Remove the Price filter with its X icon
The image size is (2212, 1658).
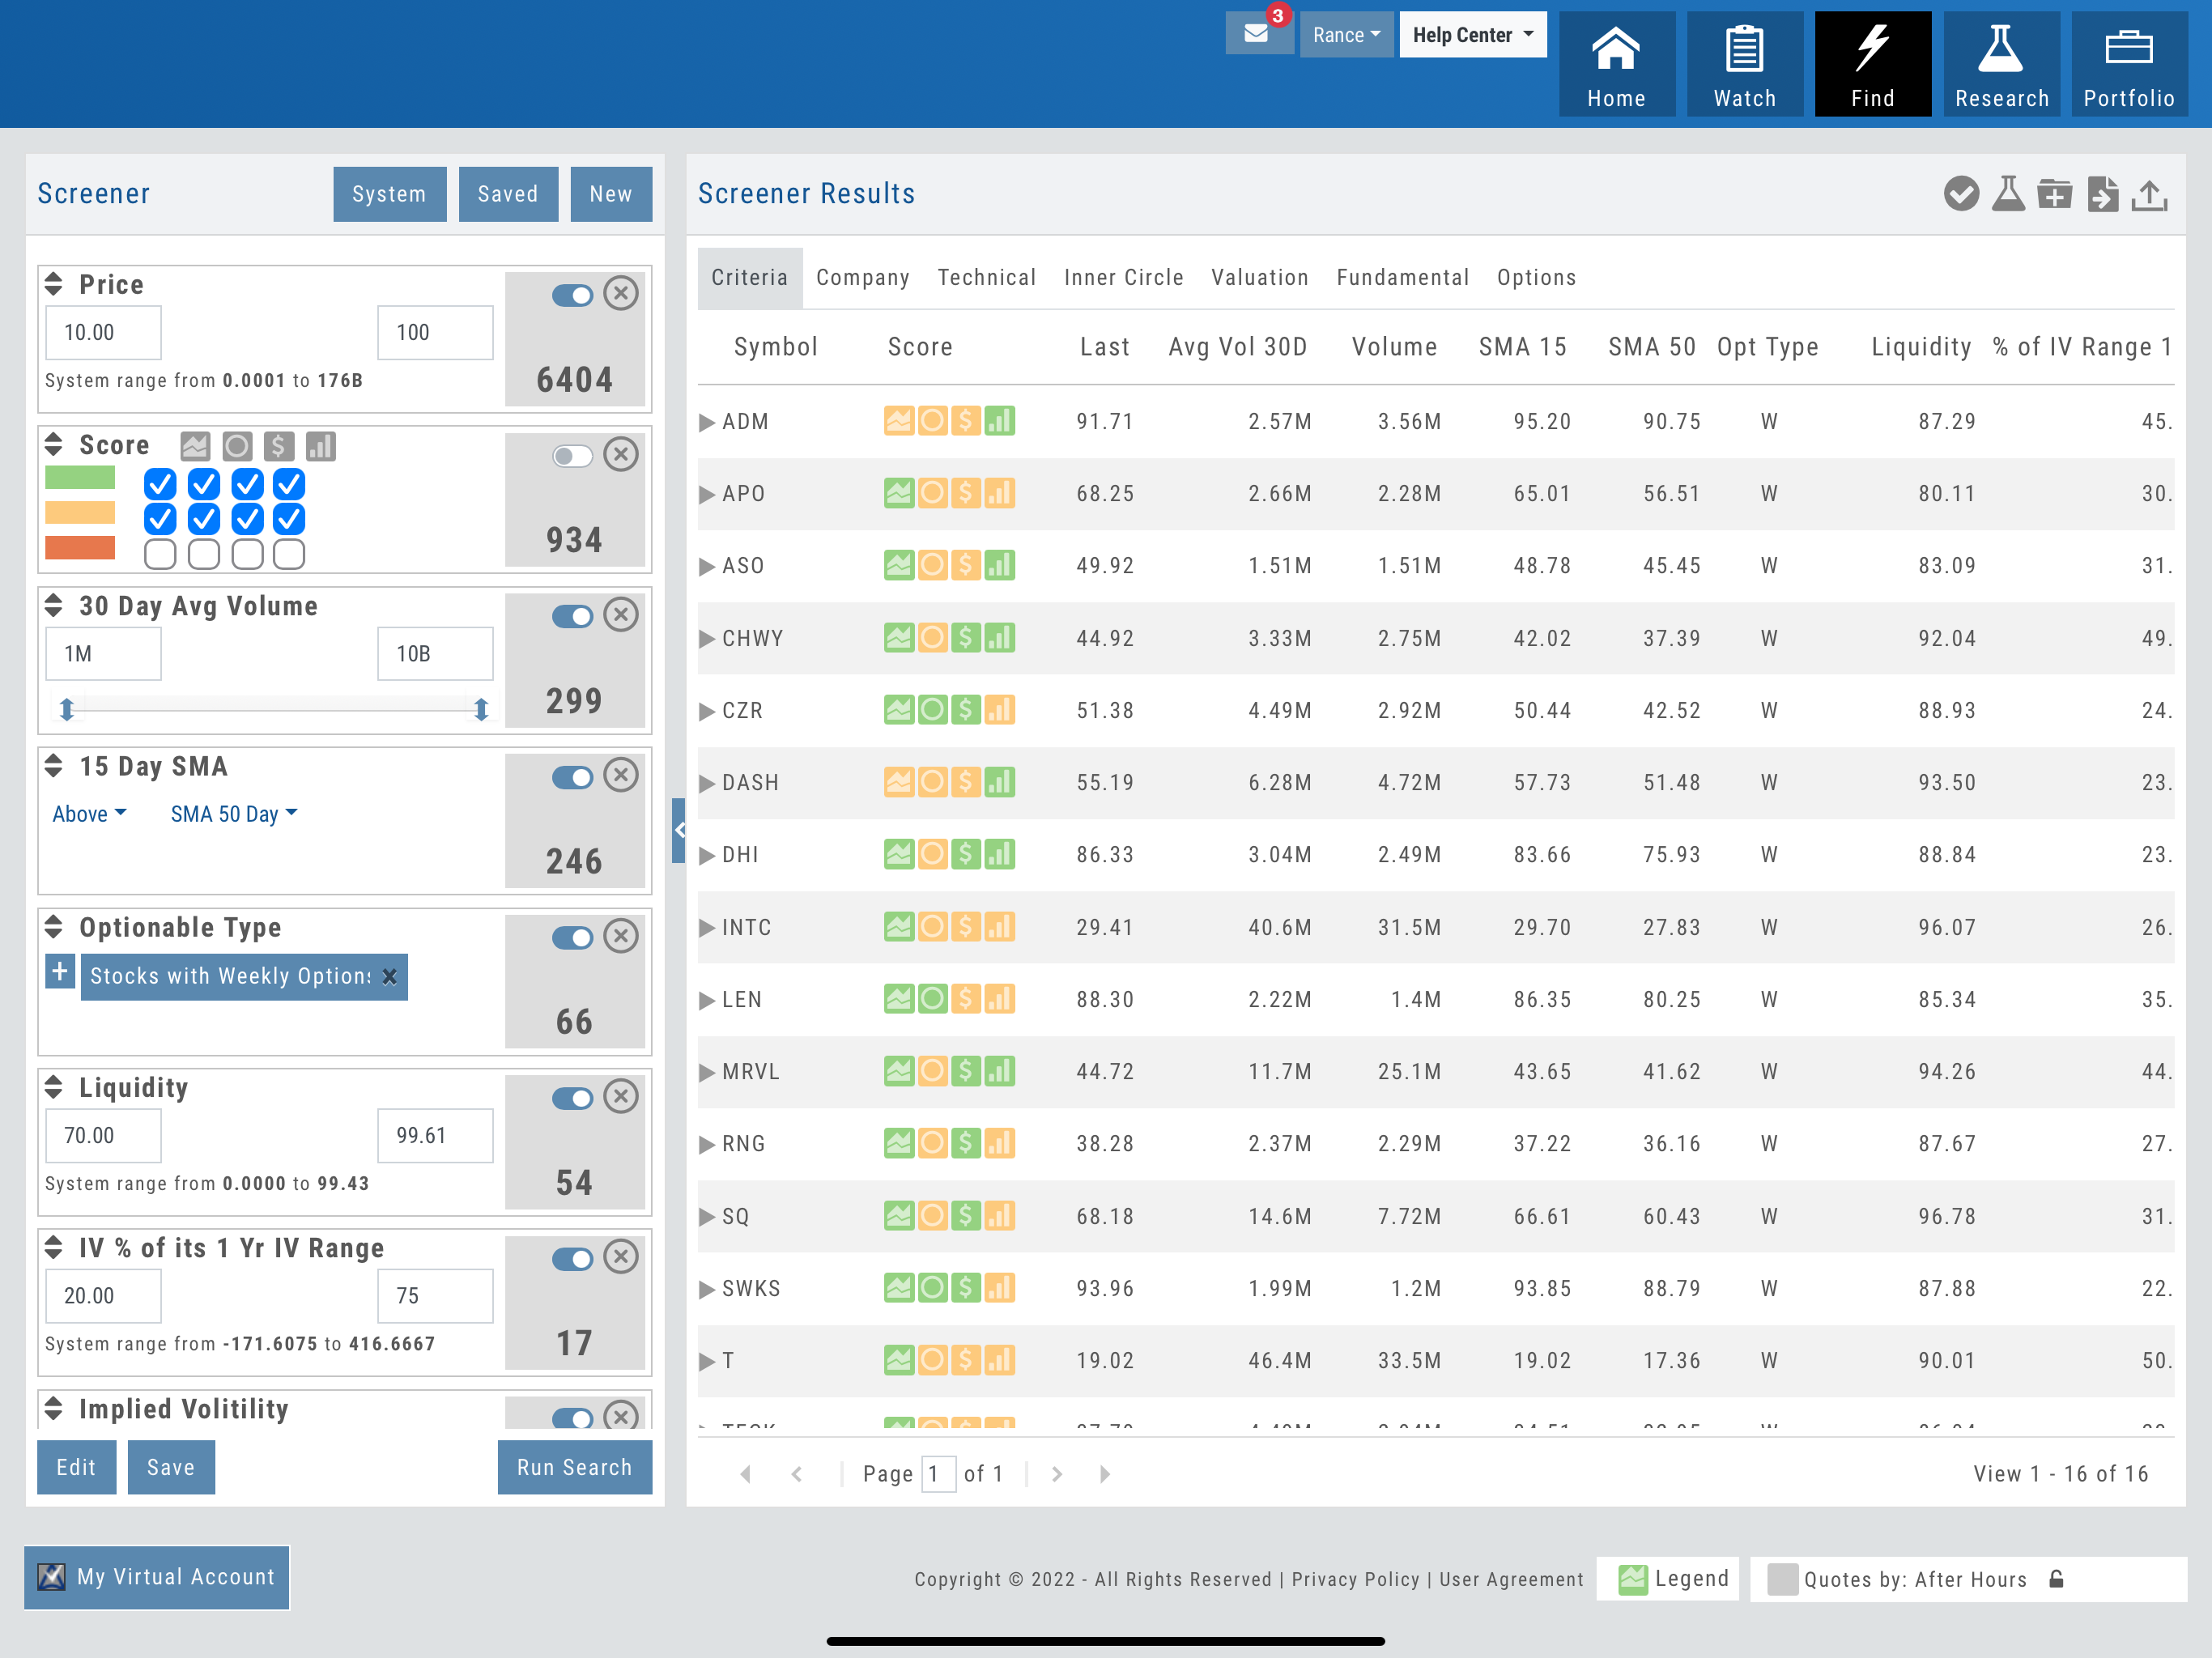(621, 294)
